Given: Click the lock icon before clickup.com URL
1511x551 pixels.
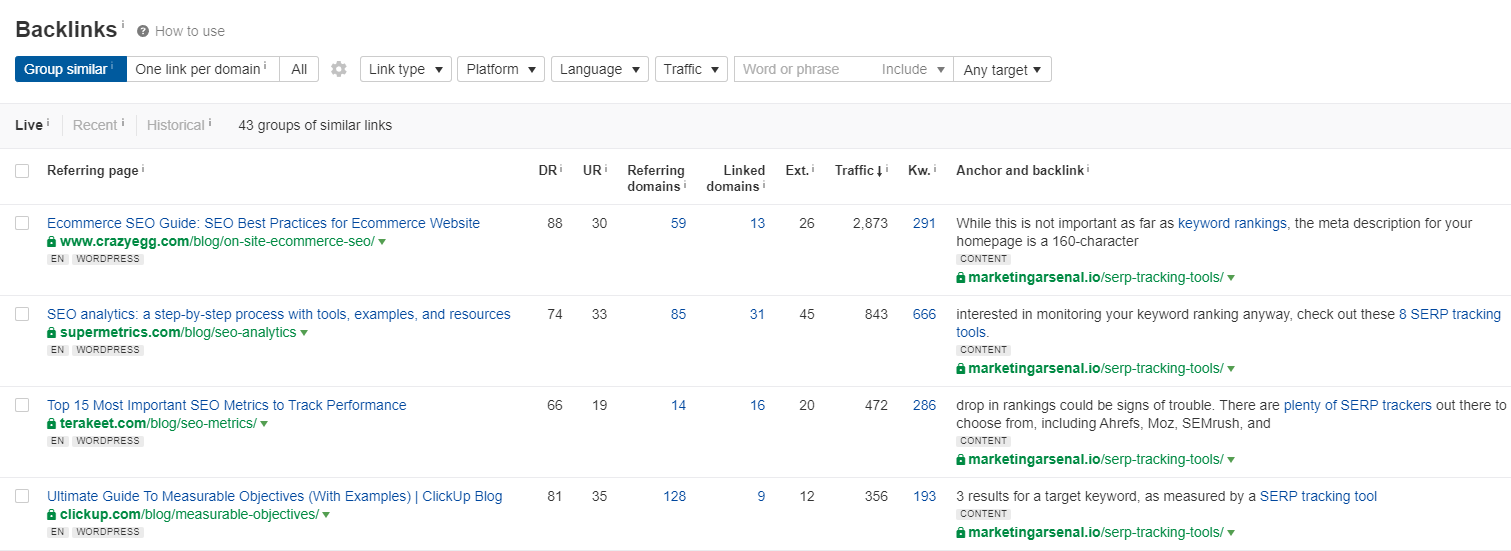Looking at the screenshot, I should 52,515.
